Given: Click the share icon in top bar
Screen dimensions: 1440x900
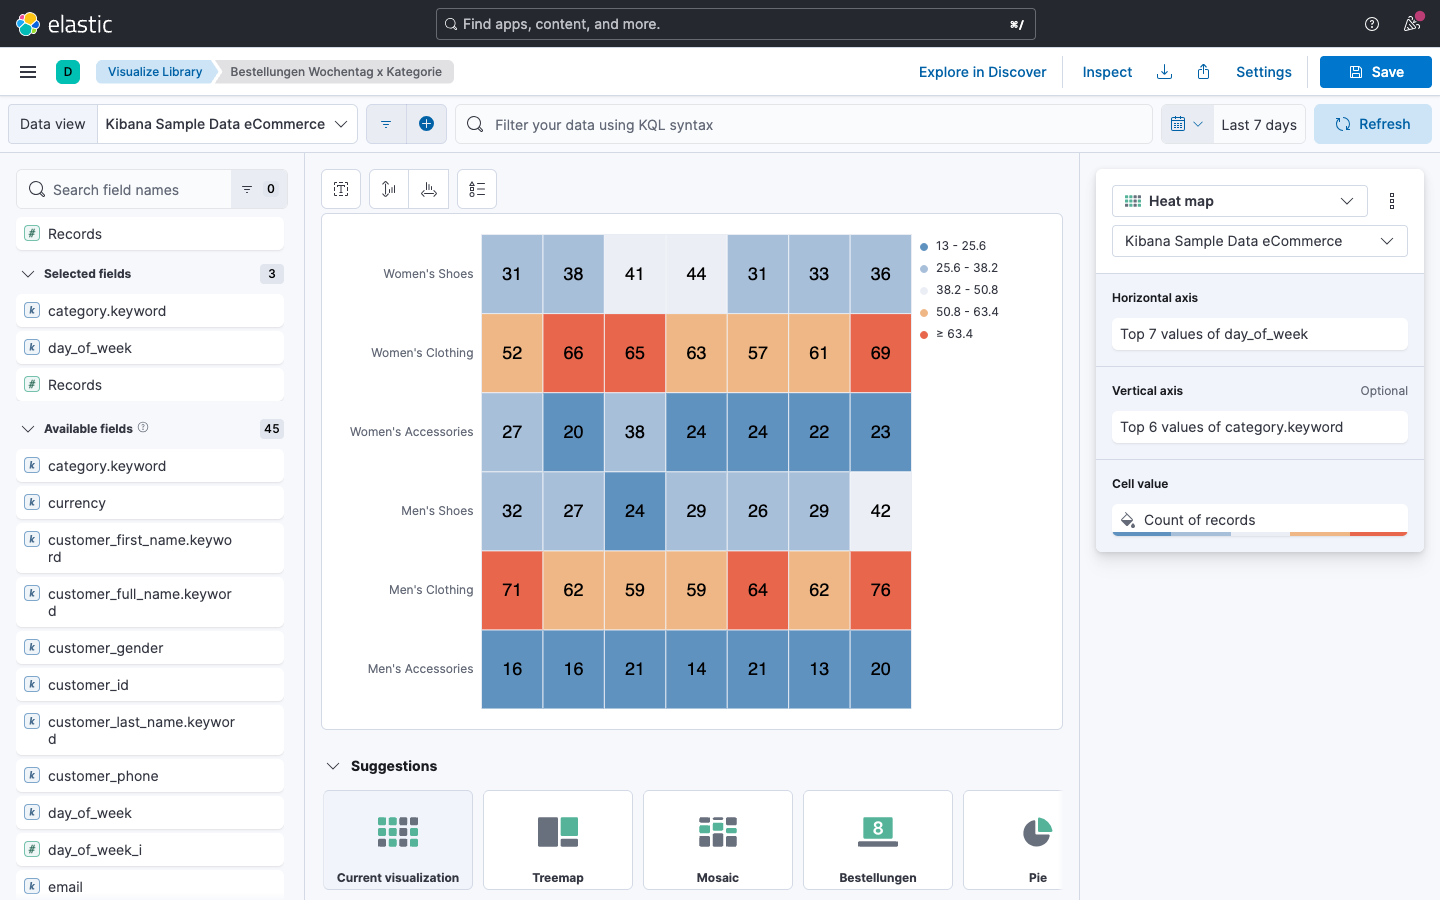Looking at the screenshot, I should [x=1204, y=72].
